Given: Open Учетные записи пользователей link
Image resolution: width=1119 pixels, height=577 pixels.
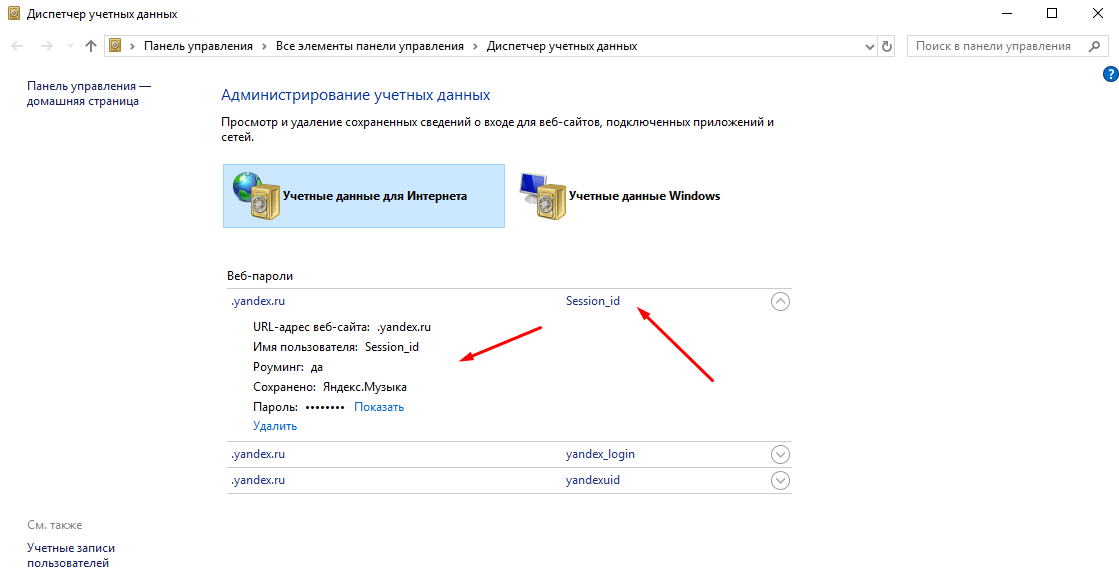Looking at the screenshot, I should point(71,556).
